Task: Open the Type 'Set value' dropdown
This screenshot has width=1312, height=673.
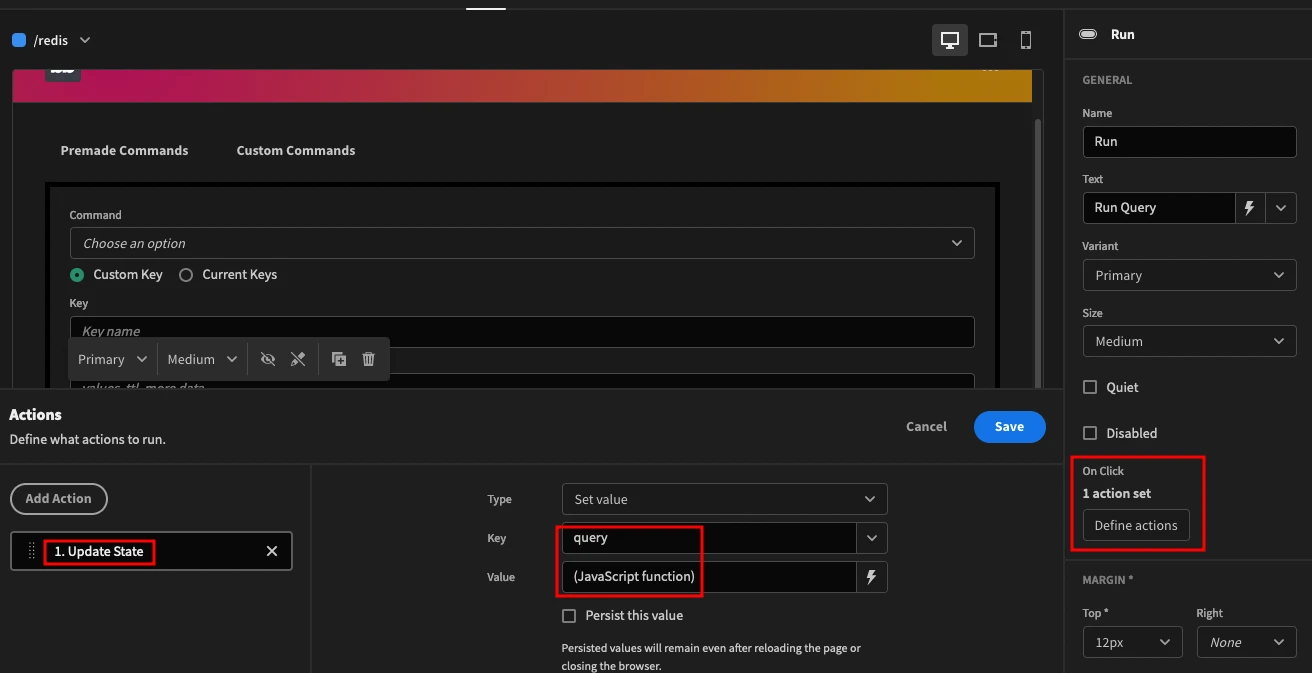Action: (x=724, y=499)
